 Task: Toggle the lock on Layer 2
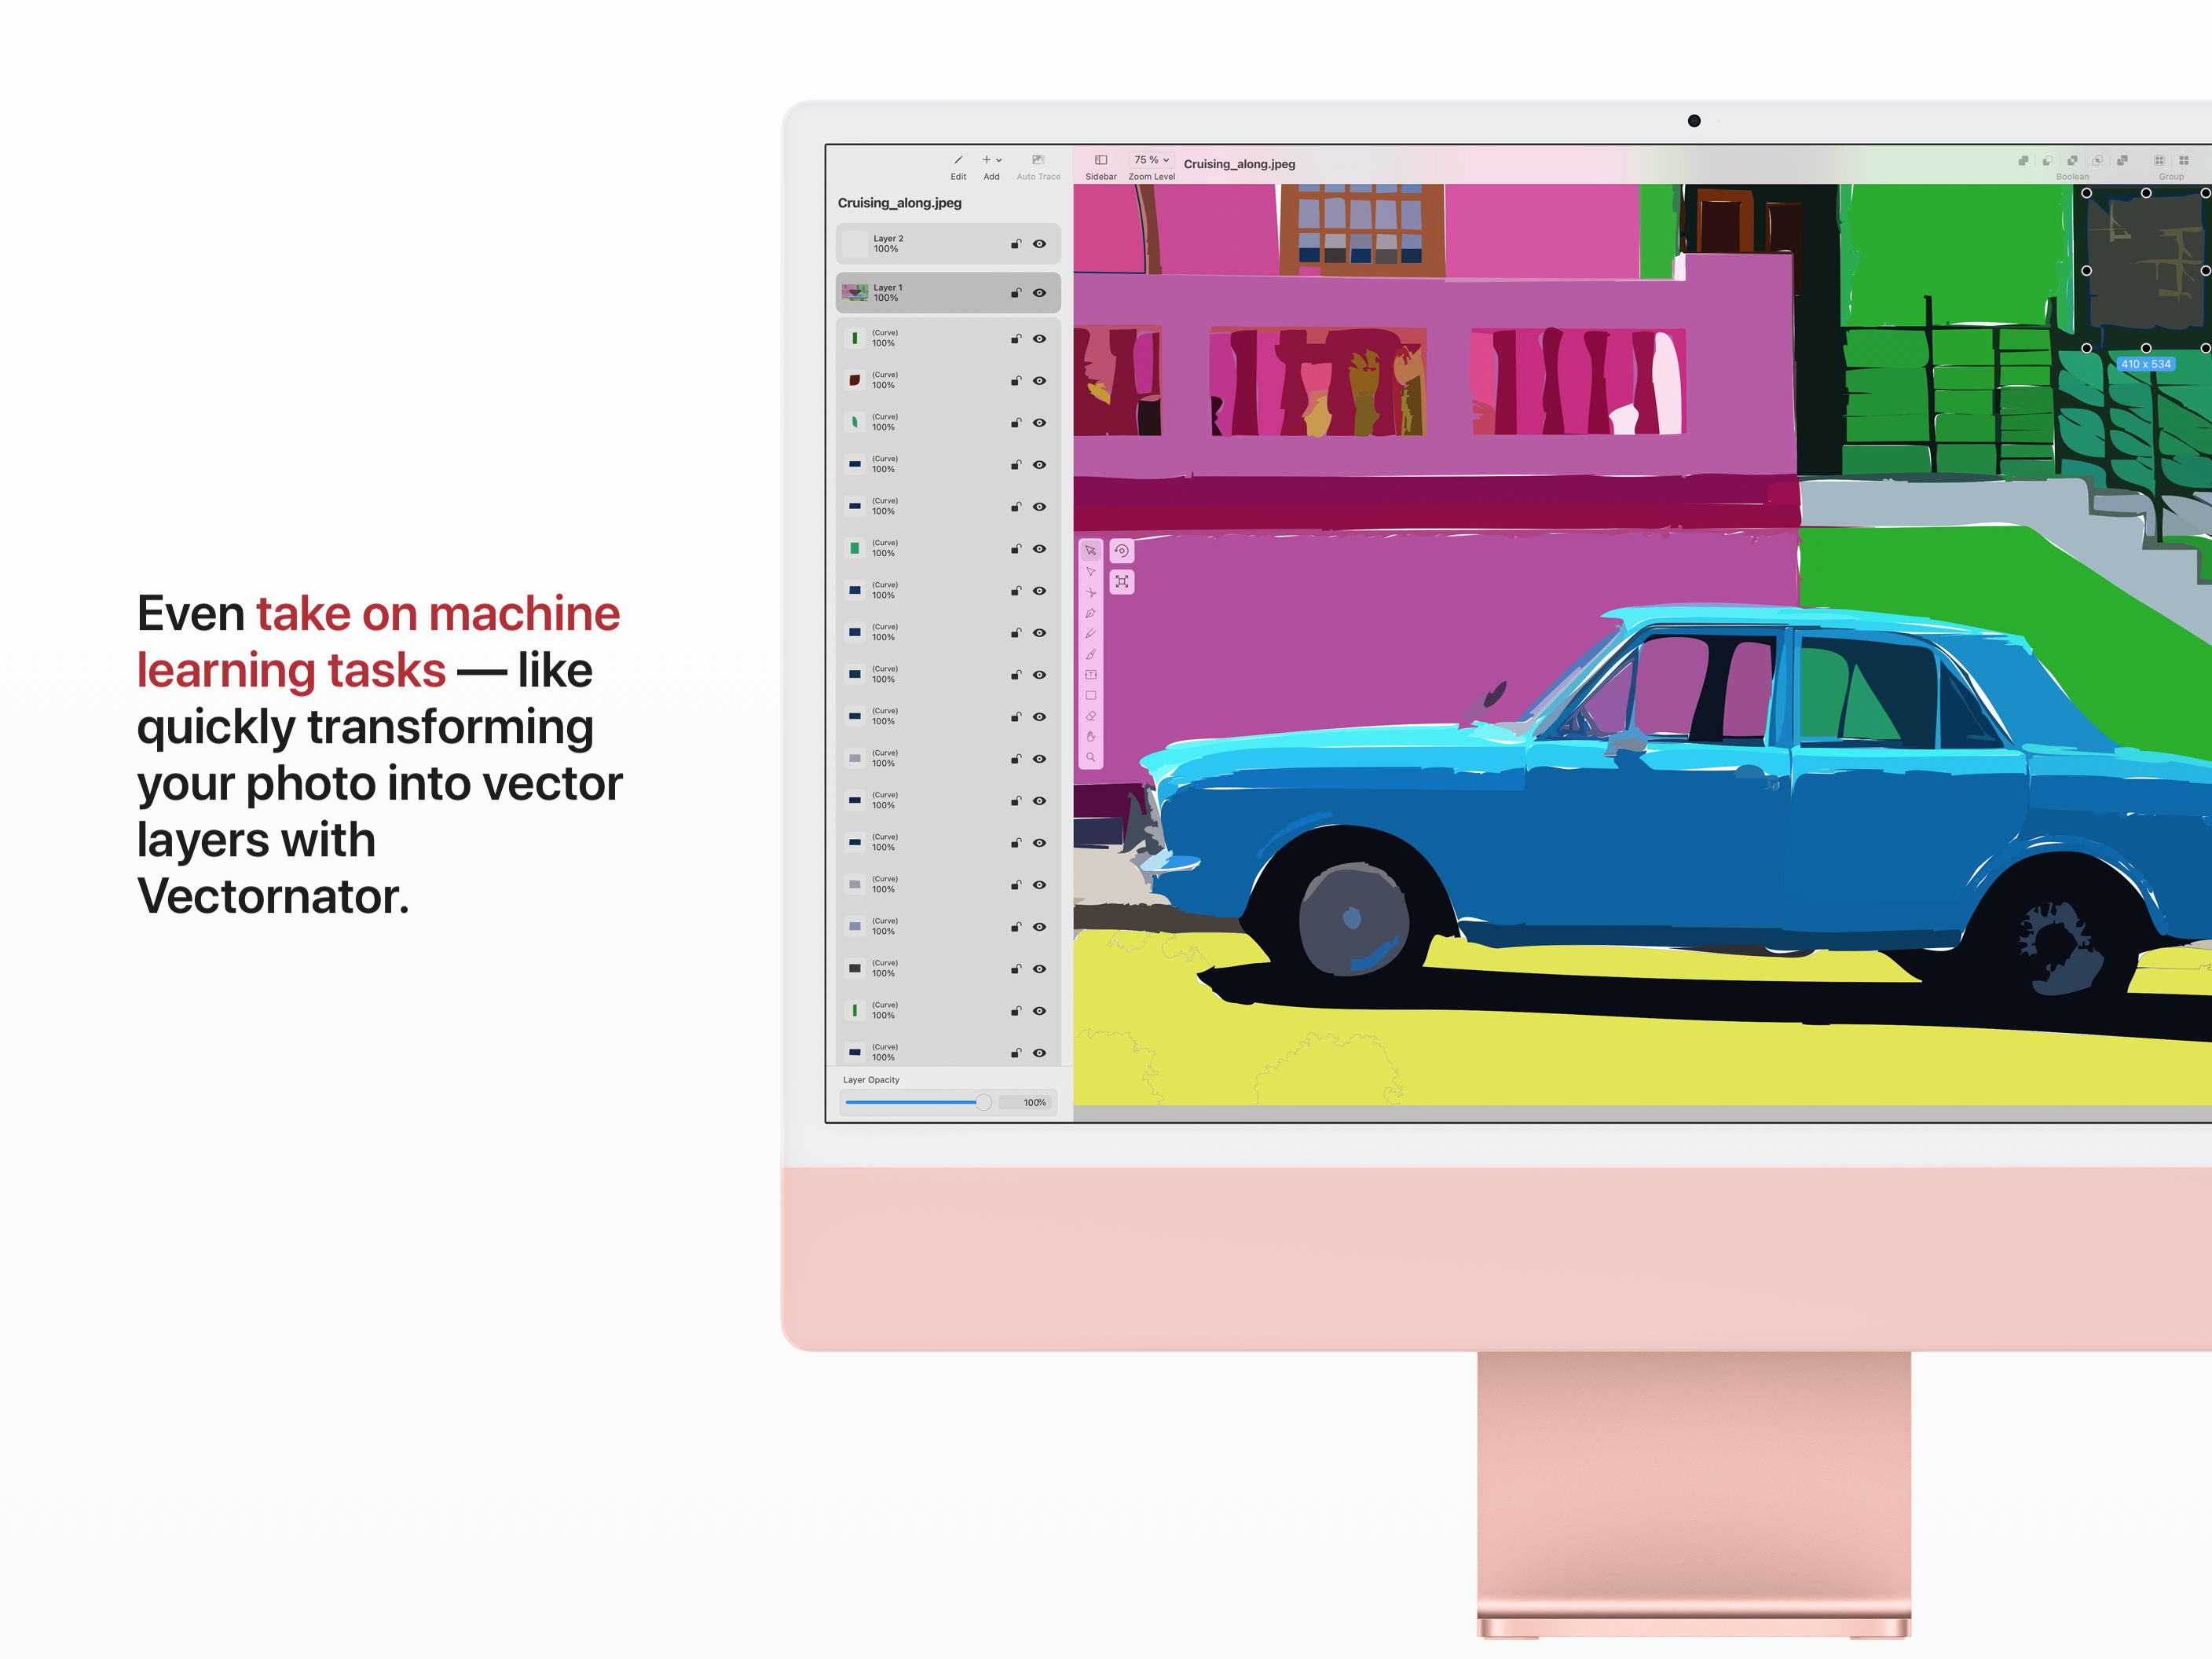click(x=1016, y=244)
